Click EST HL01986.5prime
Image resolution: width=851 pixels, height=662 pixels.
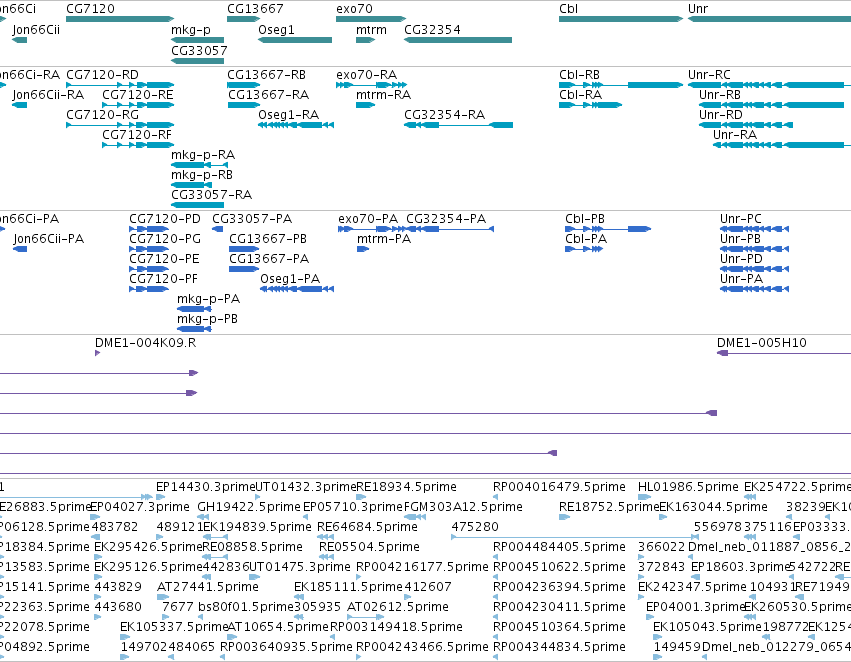[x=644, y=497]
